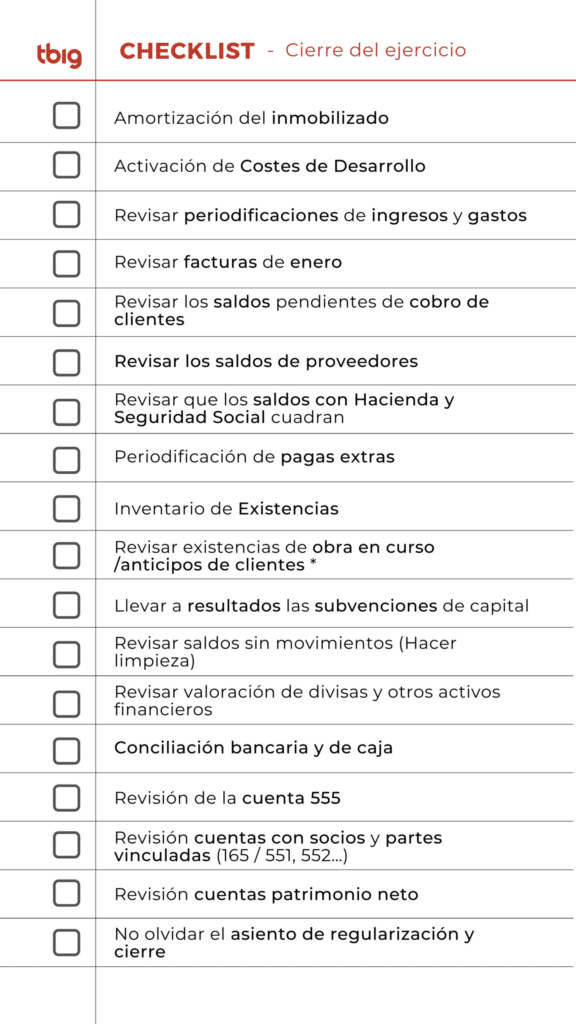Viewport: 576px width, 1024px height.
Task: Check the Periodificación de pagas extras box
Action: [x=67, y=460]
